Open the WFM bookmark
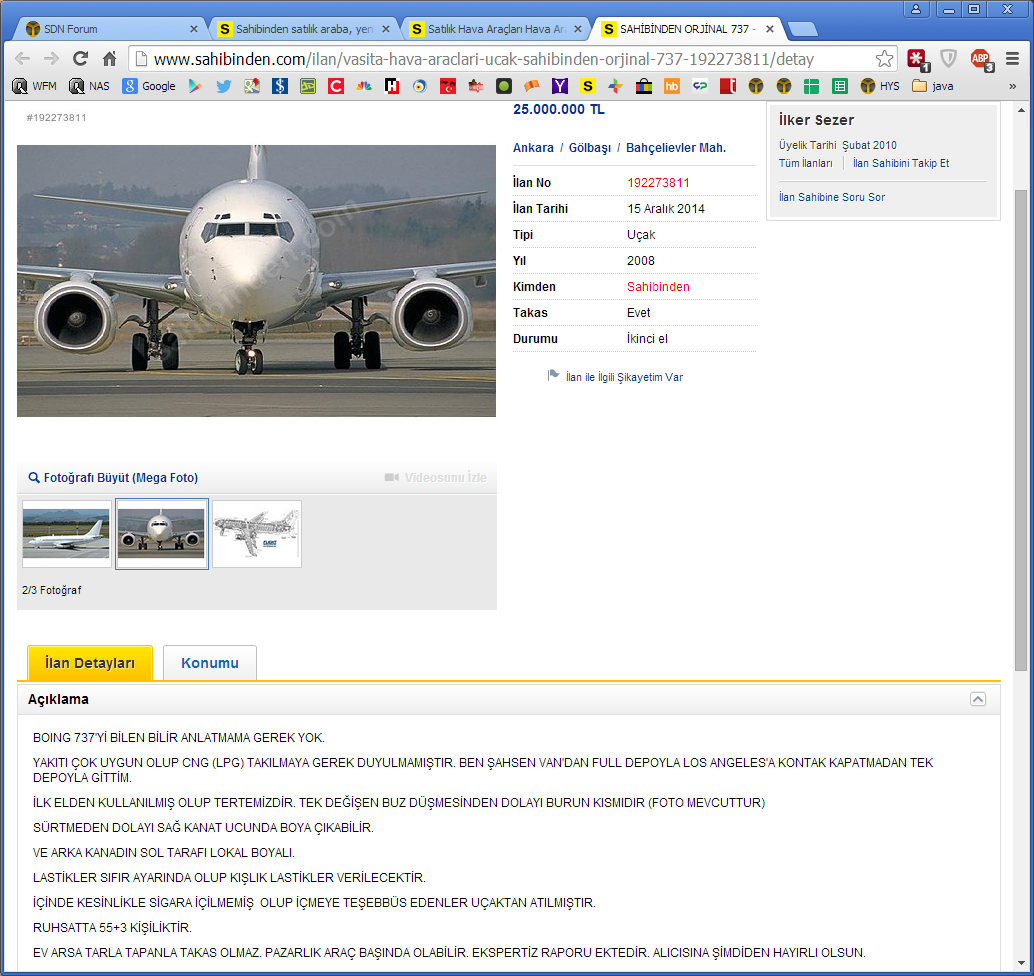Screen dimensions: 1034x976 click(35, 86)
